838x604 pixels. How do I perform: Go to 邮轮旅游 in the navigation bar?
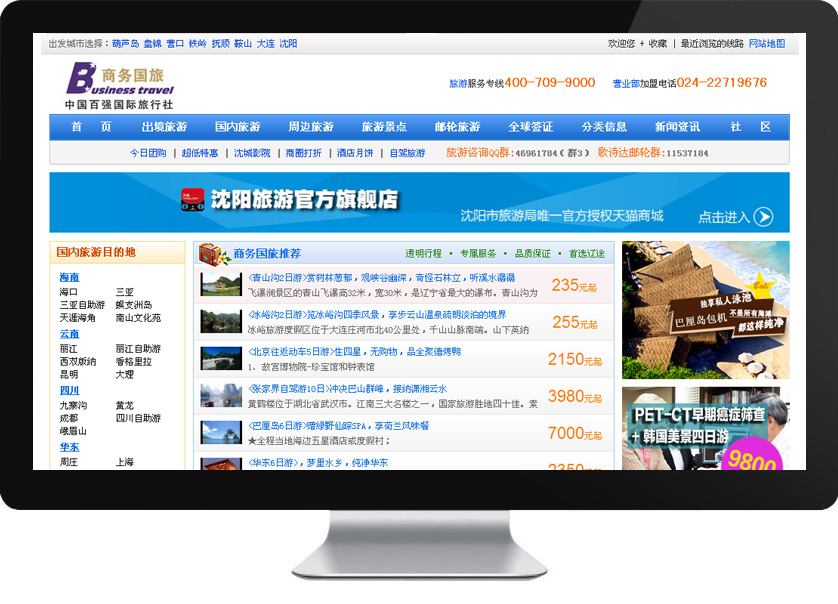click(x=457, y=127)
